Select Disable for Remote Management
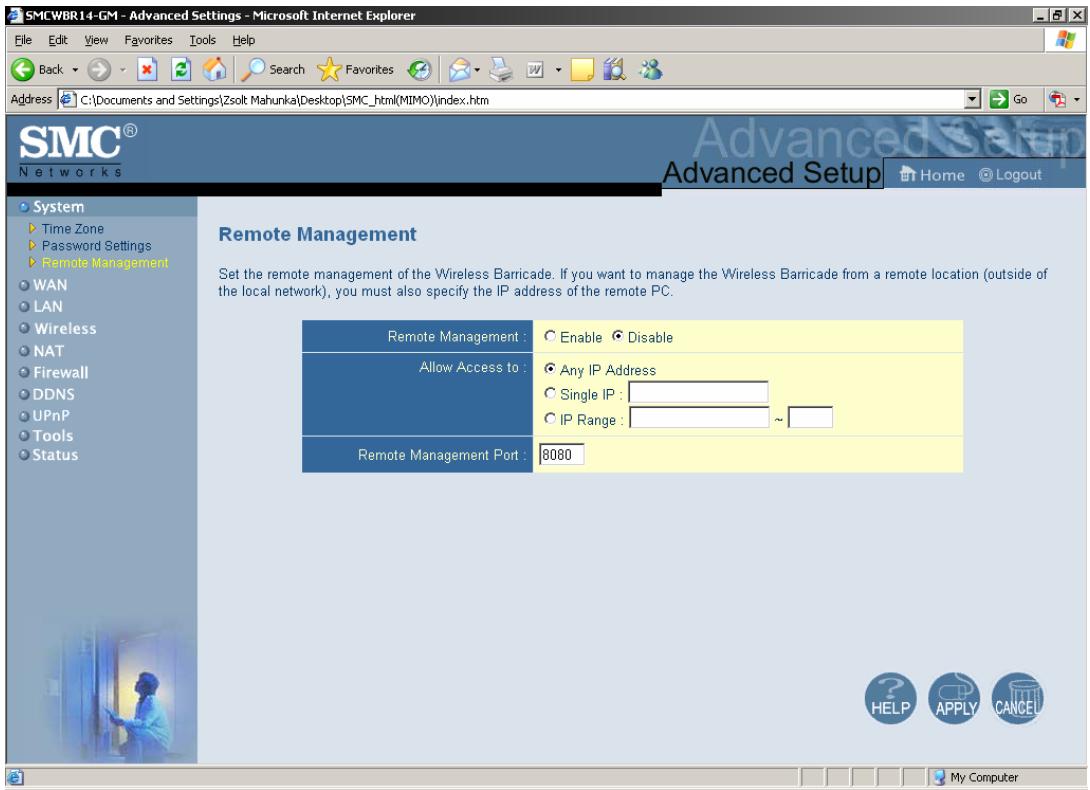This screenshot has width=1090, height=790. point(617,336)
